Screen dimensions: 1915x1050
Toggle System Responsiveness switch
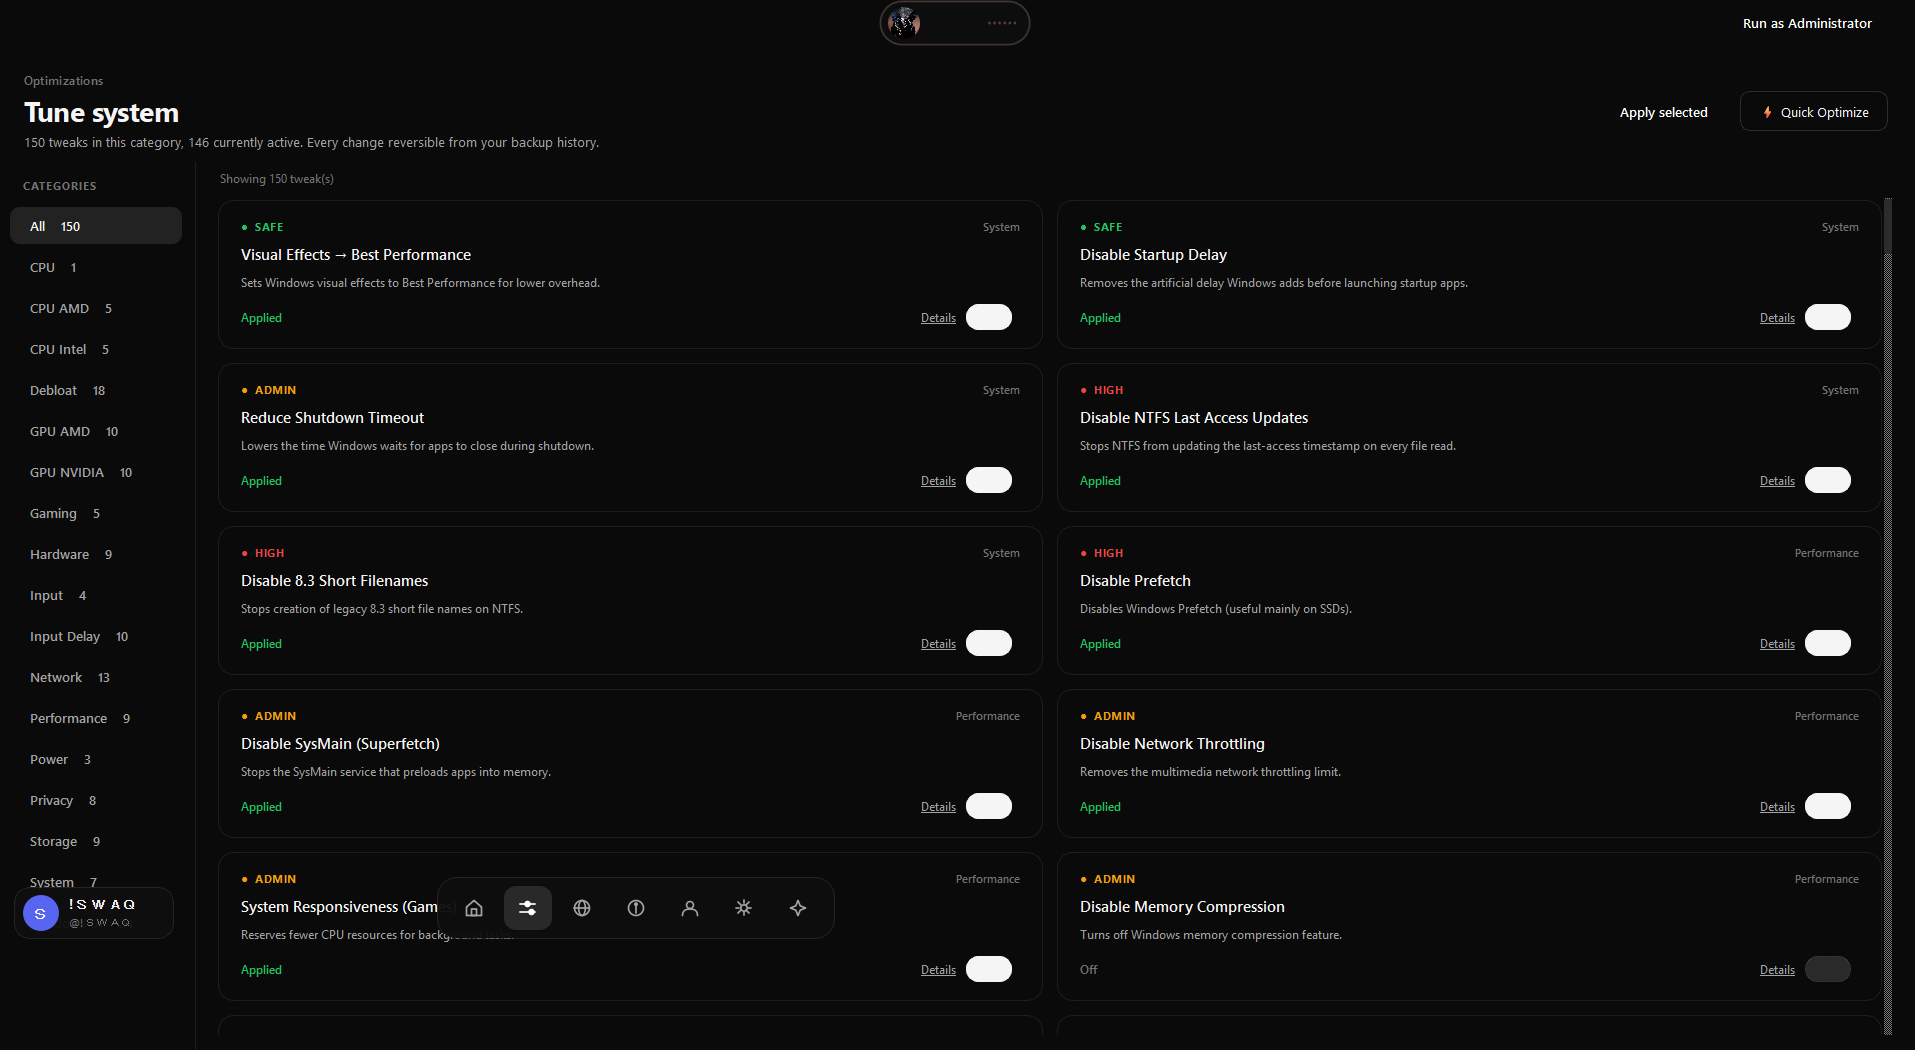[989, 969]
